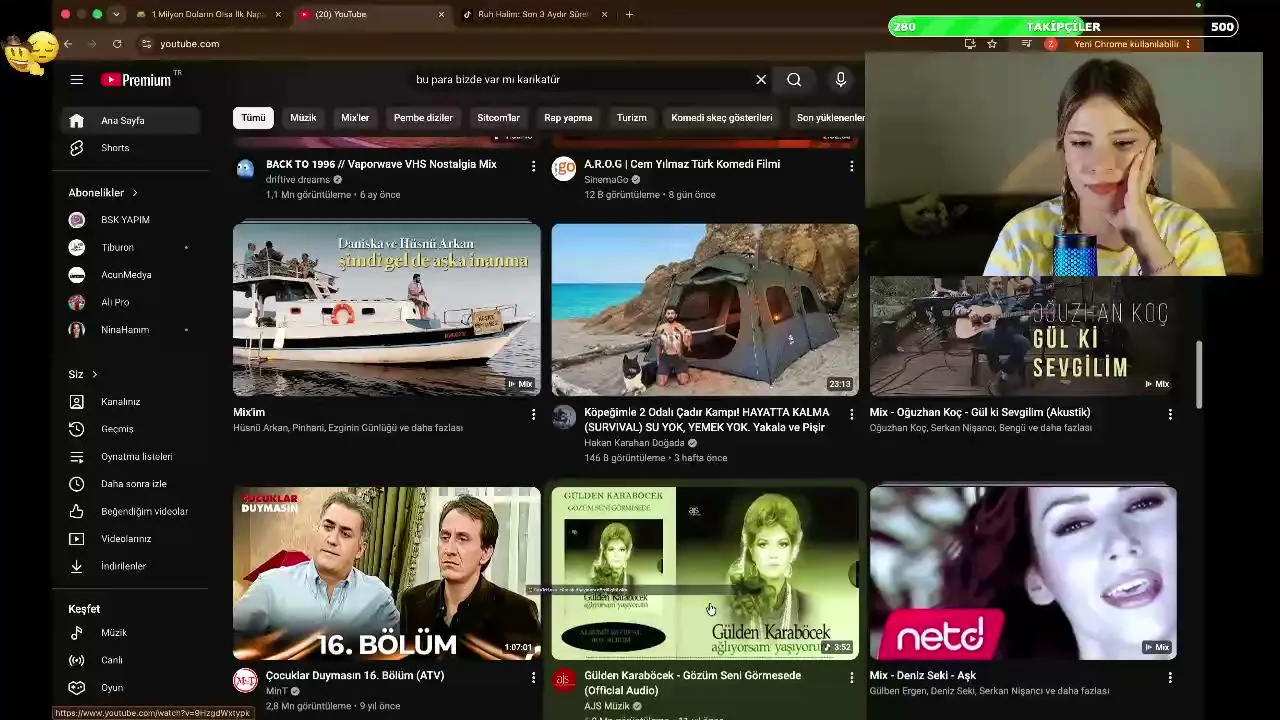Go back with the browser back arrow
1280x720 pixels.
click(68, 44)
